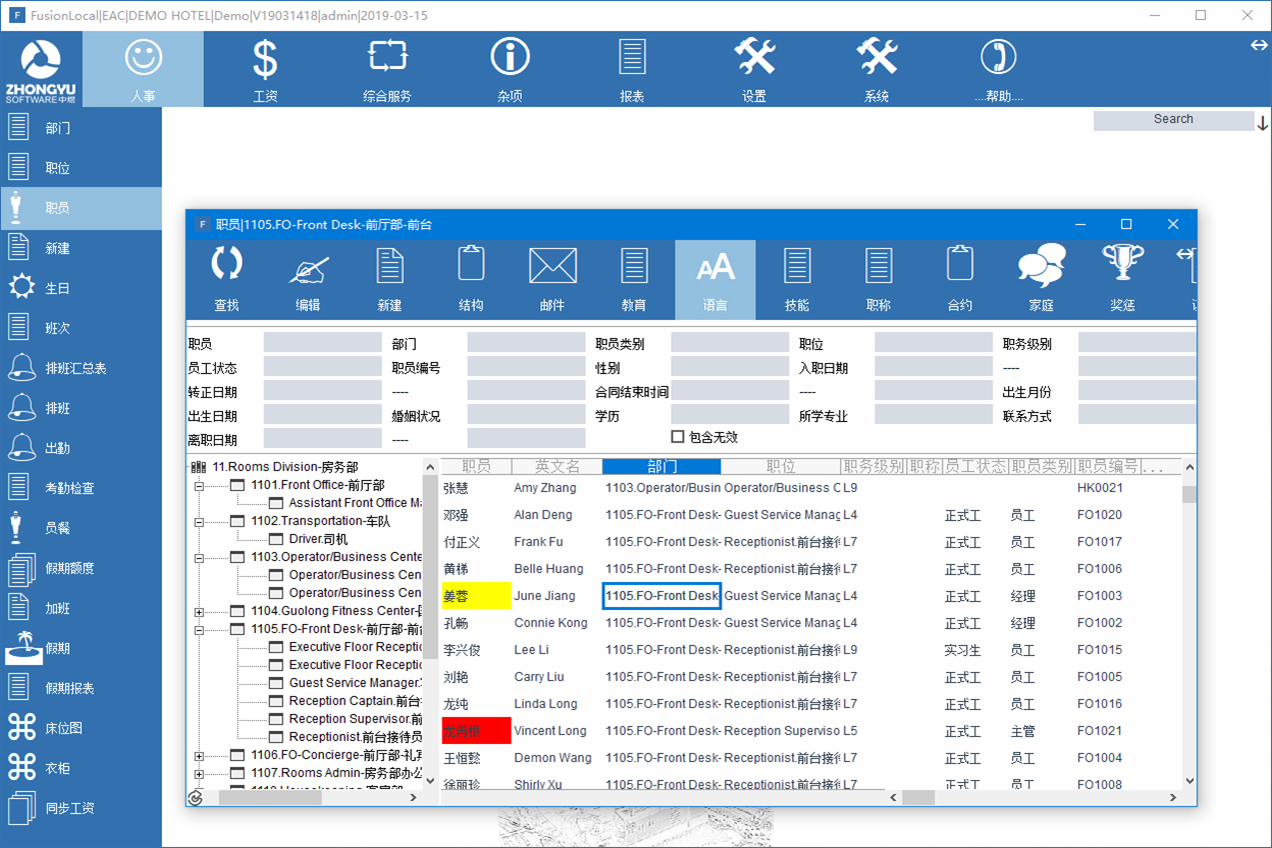Viewport: 1272px width, 848px height.
Task: Collapse the 1101.Front Office tree node
Action: (199, 486)
